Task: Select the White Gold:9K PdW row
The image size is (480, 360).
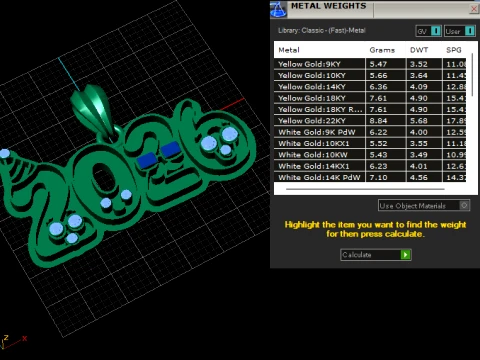Action: click(370, 132)
